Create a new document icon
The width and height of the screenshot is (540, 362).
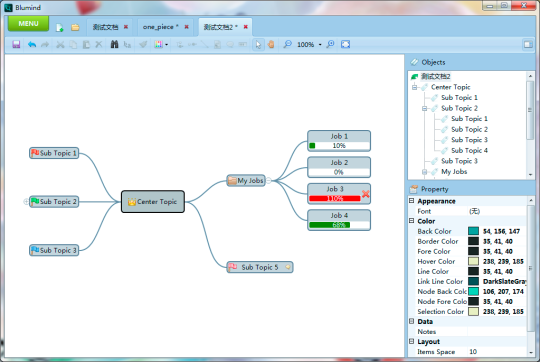point(60,28)
